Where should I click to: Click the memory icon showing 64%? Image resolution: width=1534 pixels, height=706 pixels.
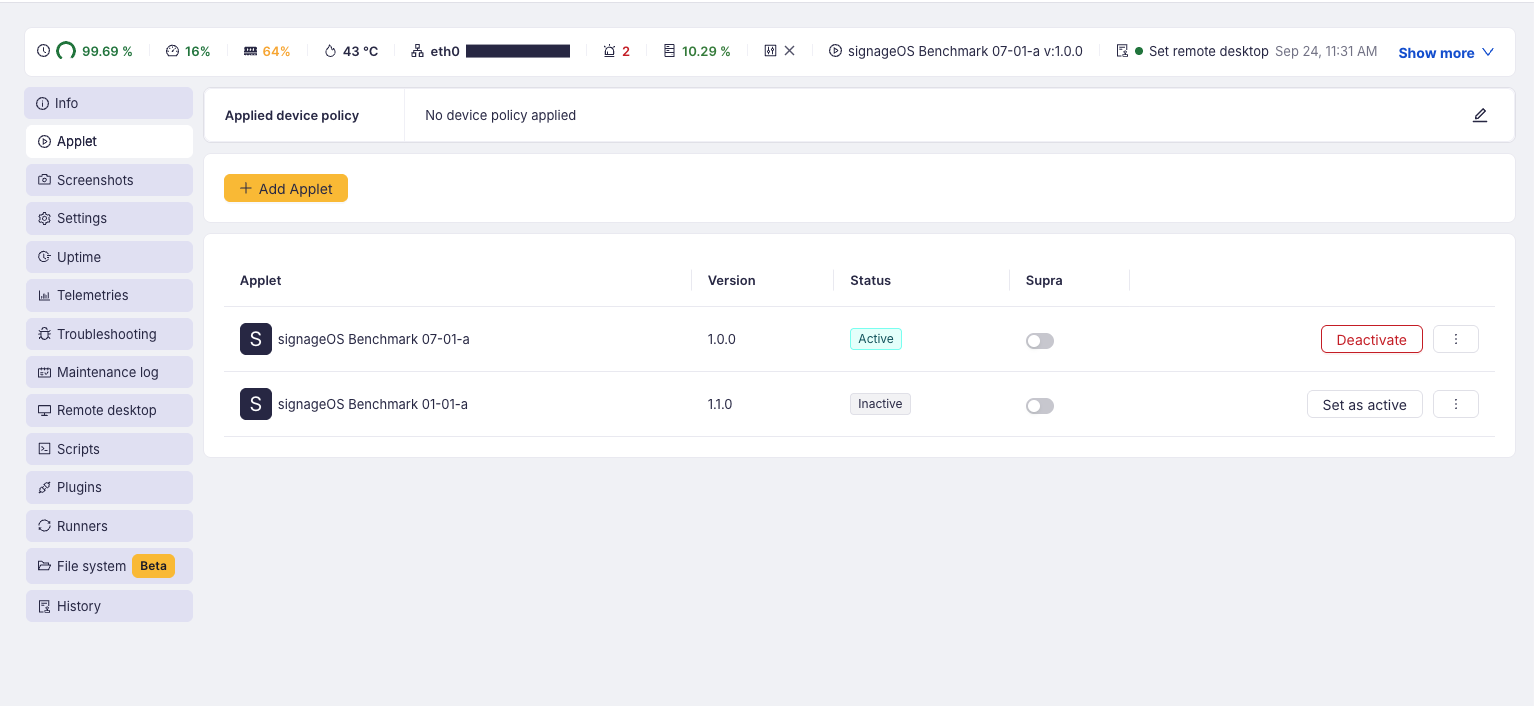click(250, 51)
